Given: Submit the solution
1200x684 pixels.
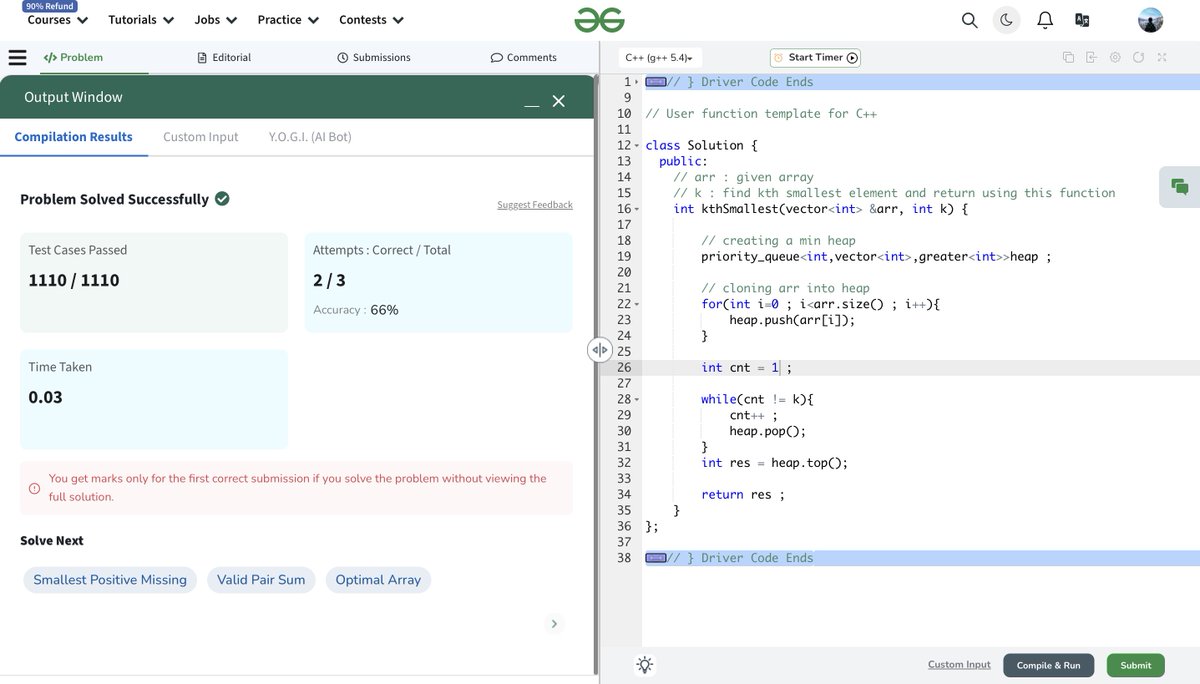Looking at the screenshot, I should tap(1136, 665).
